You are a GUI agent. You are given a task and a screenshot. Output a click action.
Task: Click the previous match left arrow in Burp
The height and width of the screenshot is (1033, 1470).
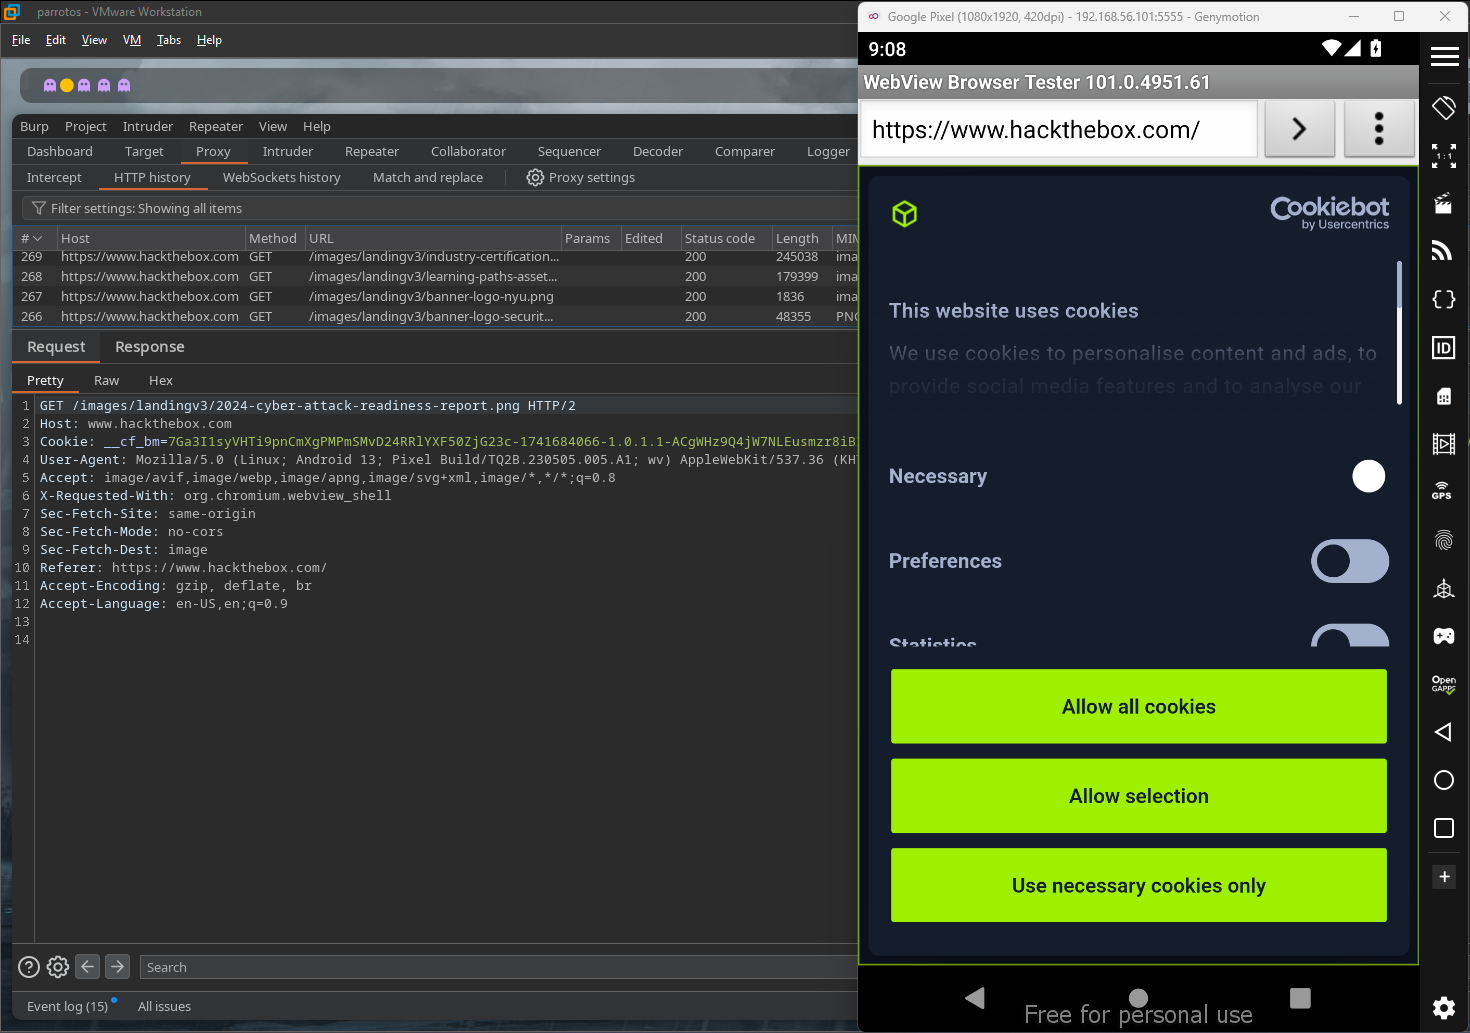(88, 966)
